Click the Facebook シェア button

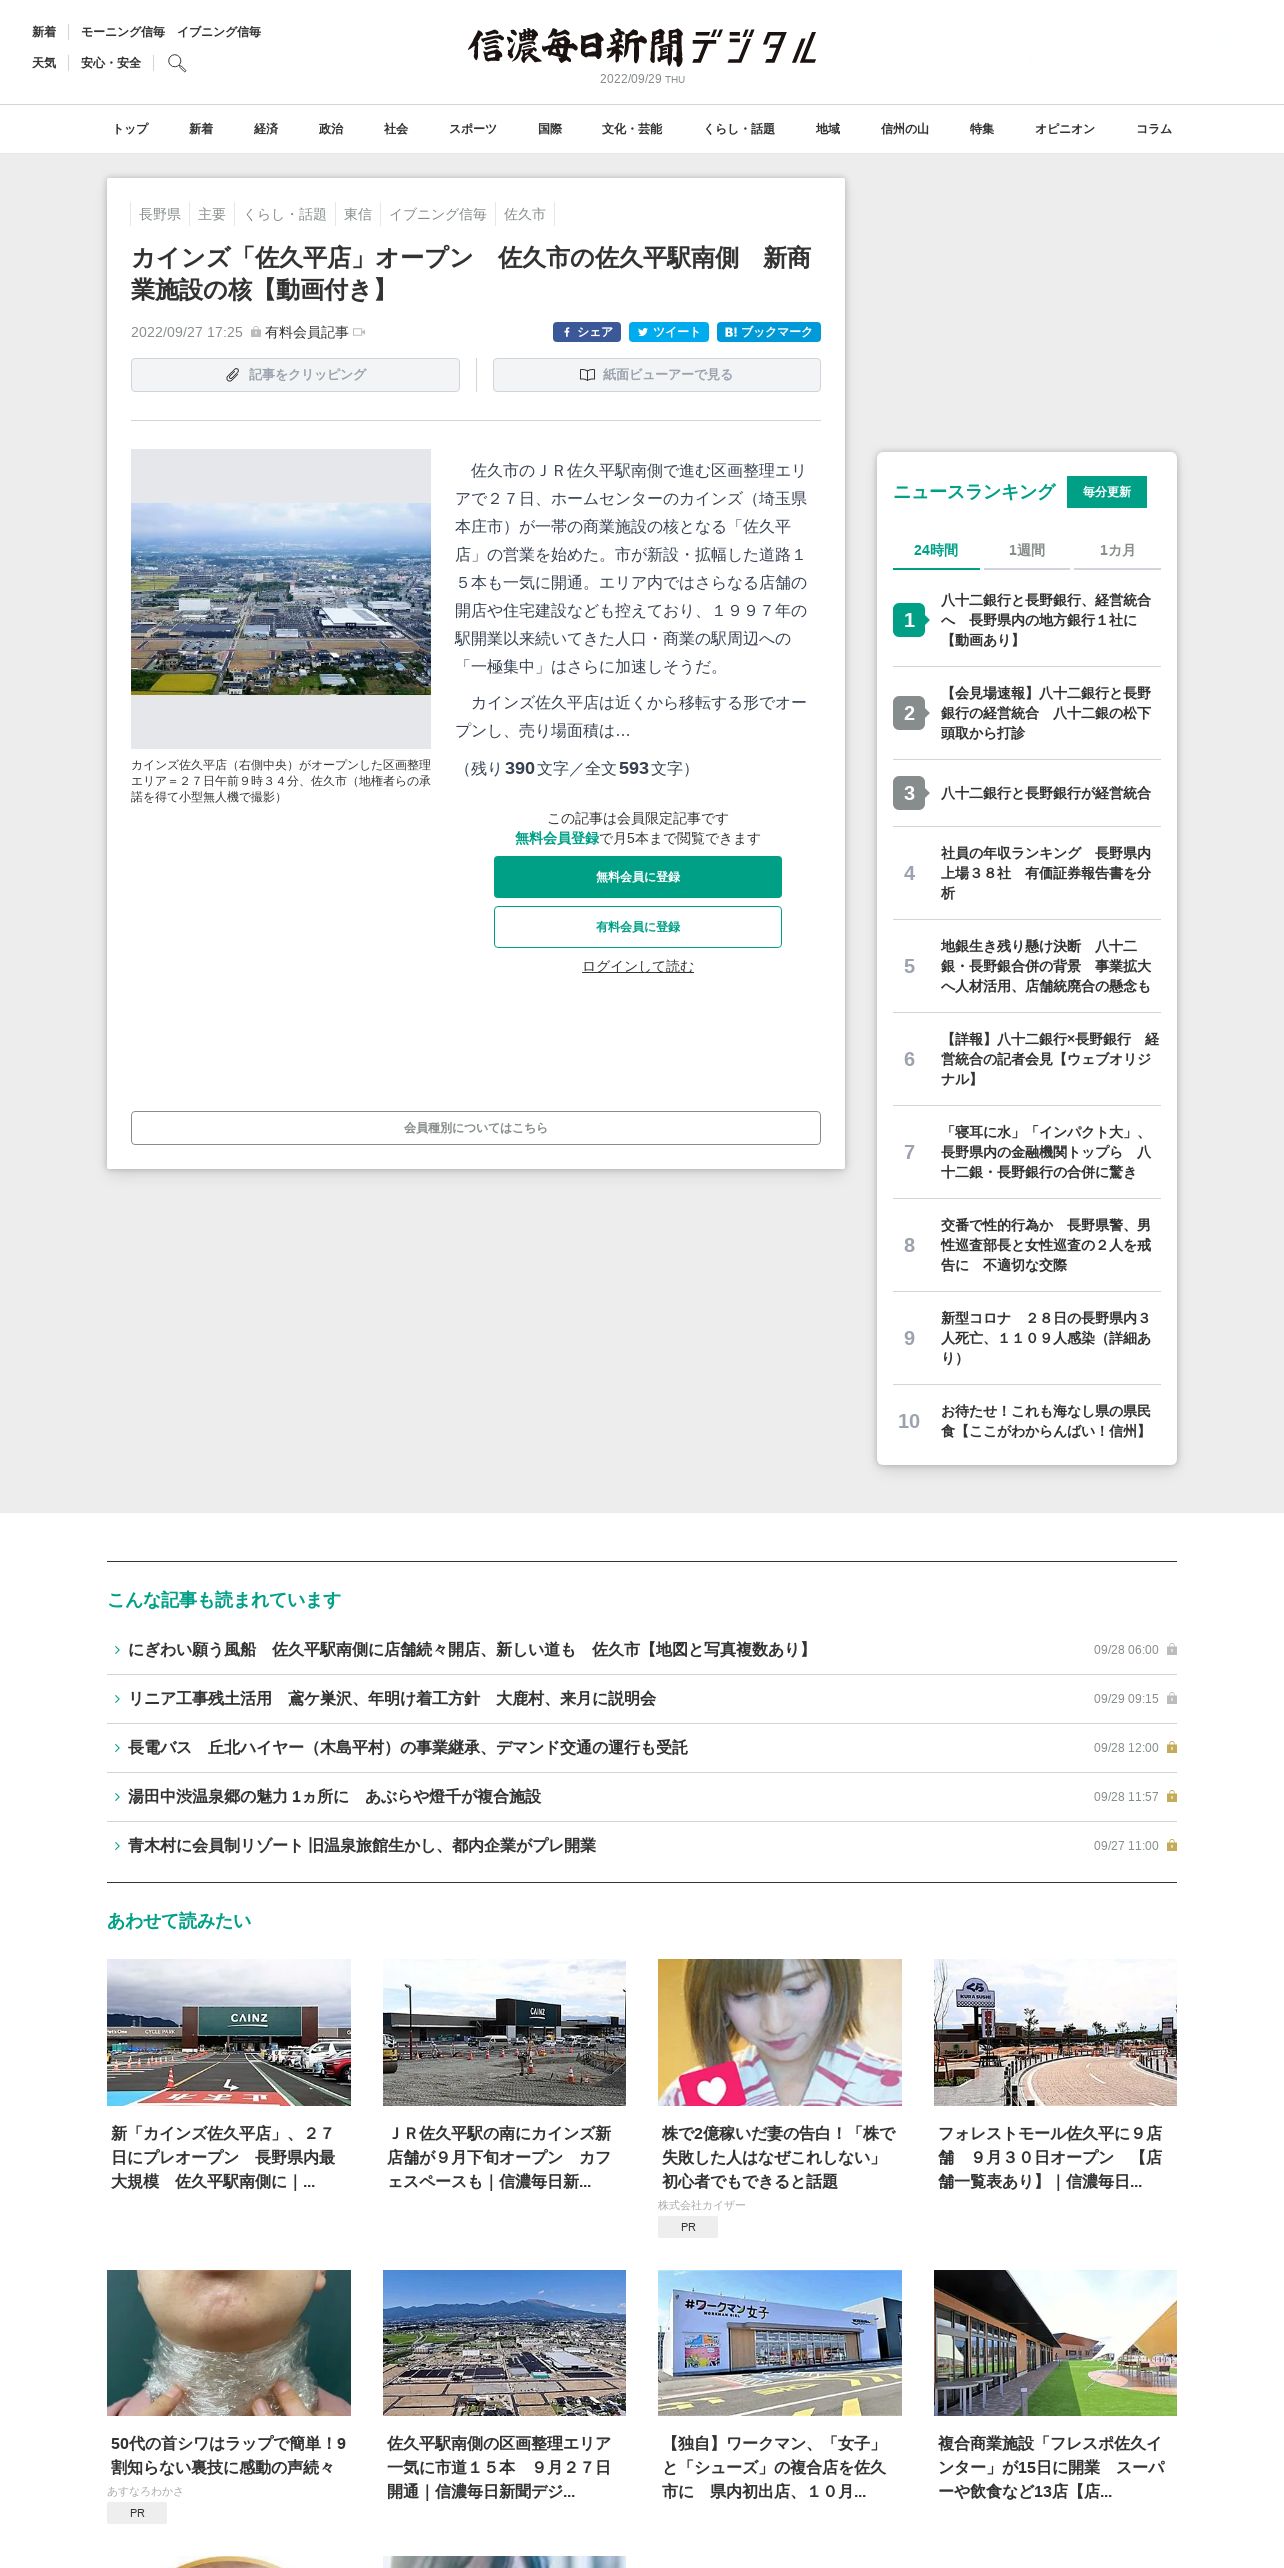coord(587,332)
